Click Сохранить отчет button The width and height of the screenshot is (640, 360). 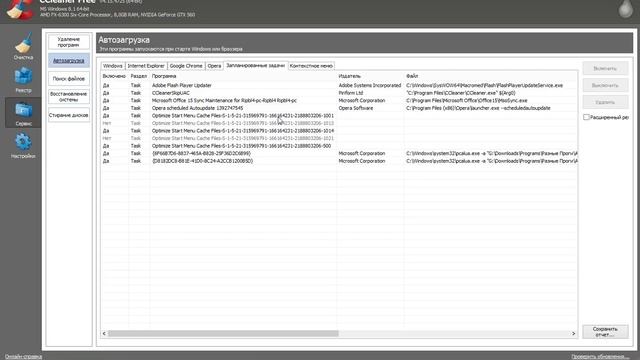pos(605,331)
